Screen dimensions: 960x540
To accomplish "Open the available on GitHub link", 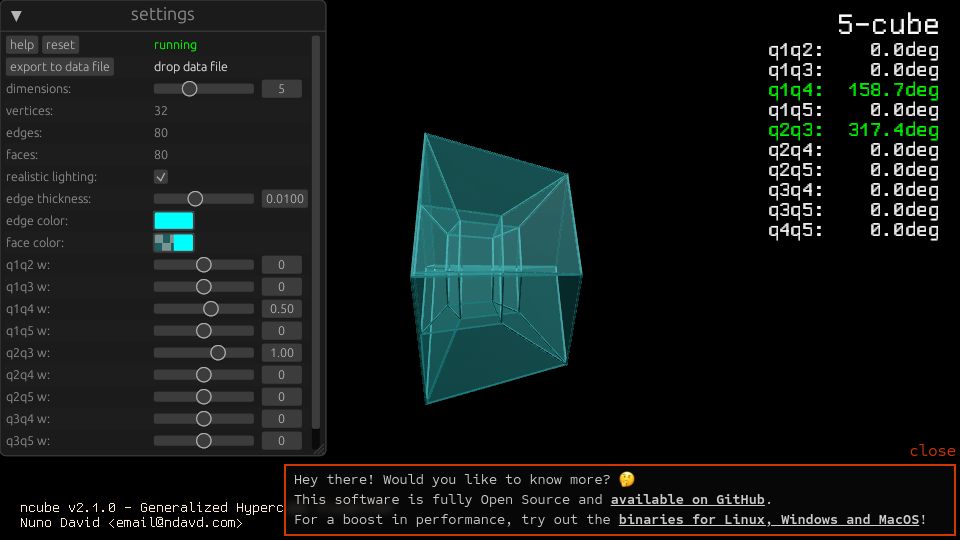I will [x=688, y=500].
